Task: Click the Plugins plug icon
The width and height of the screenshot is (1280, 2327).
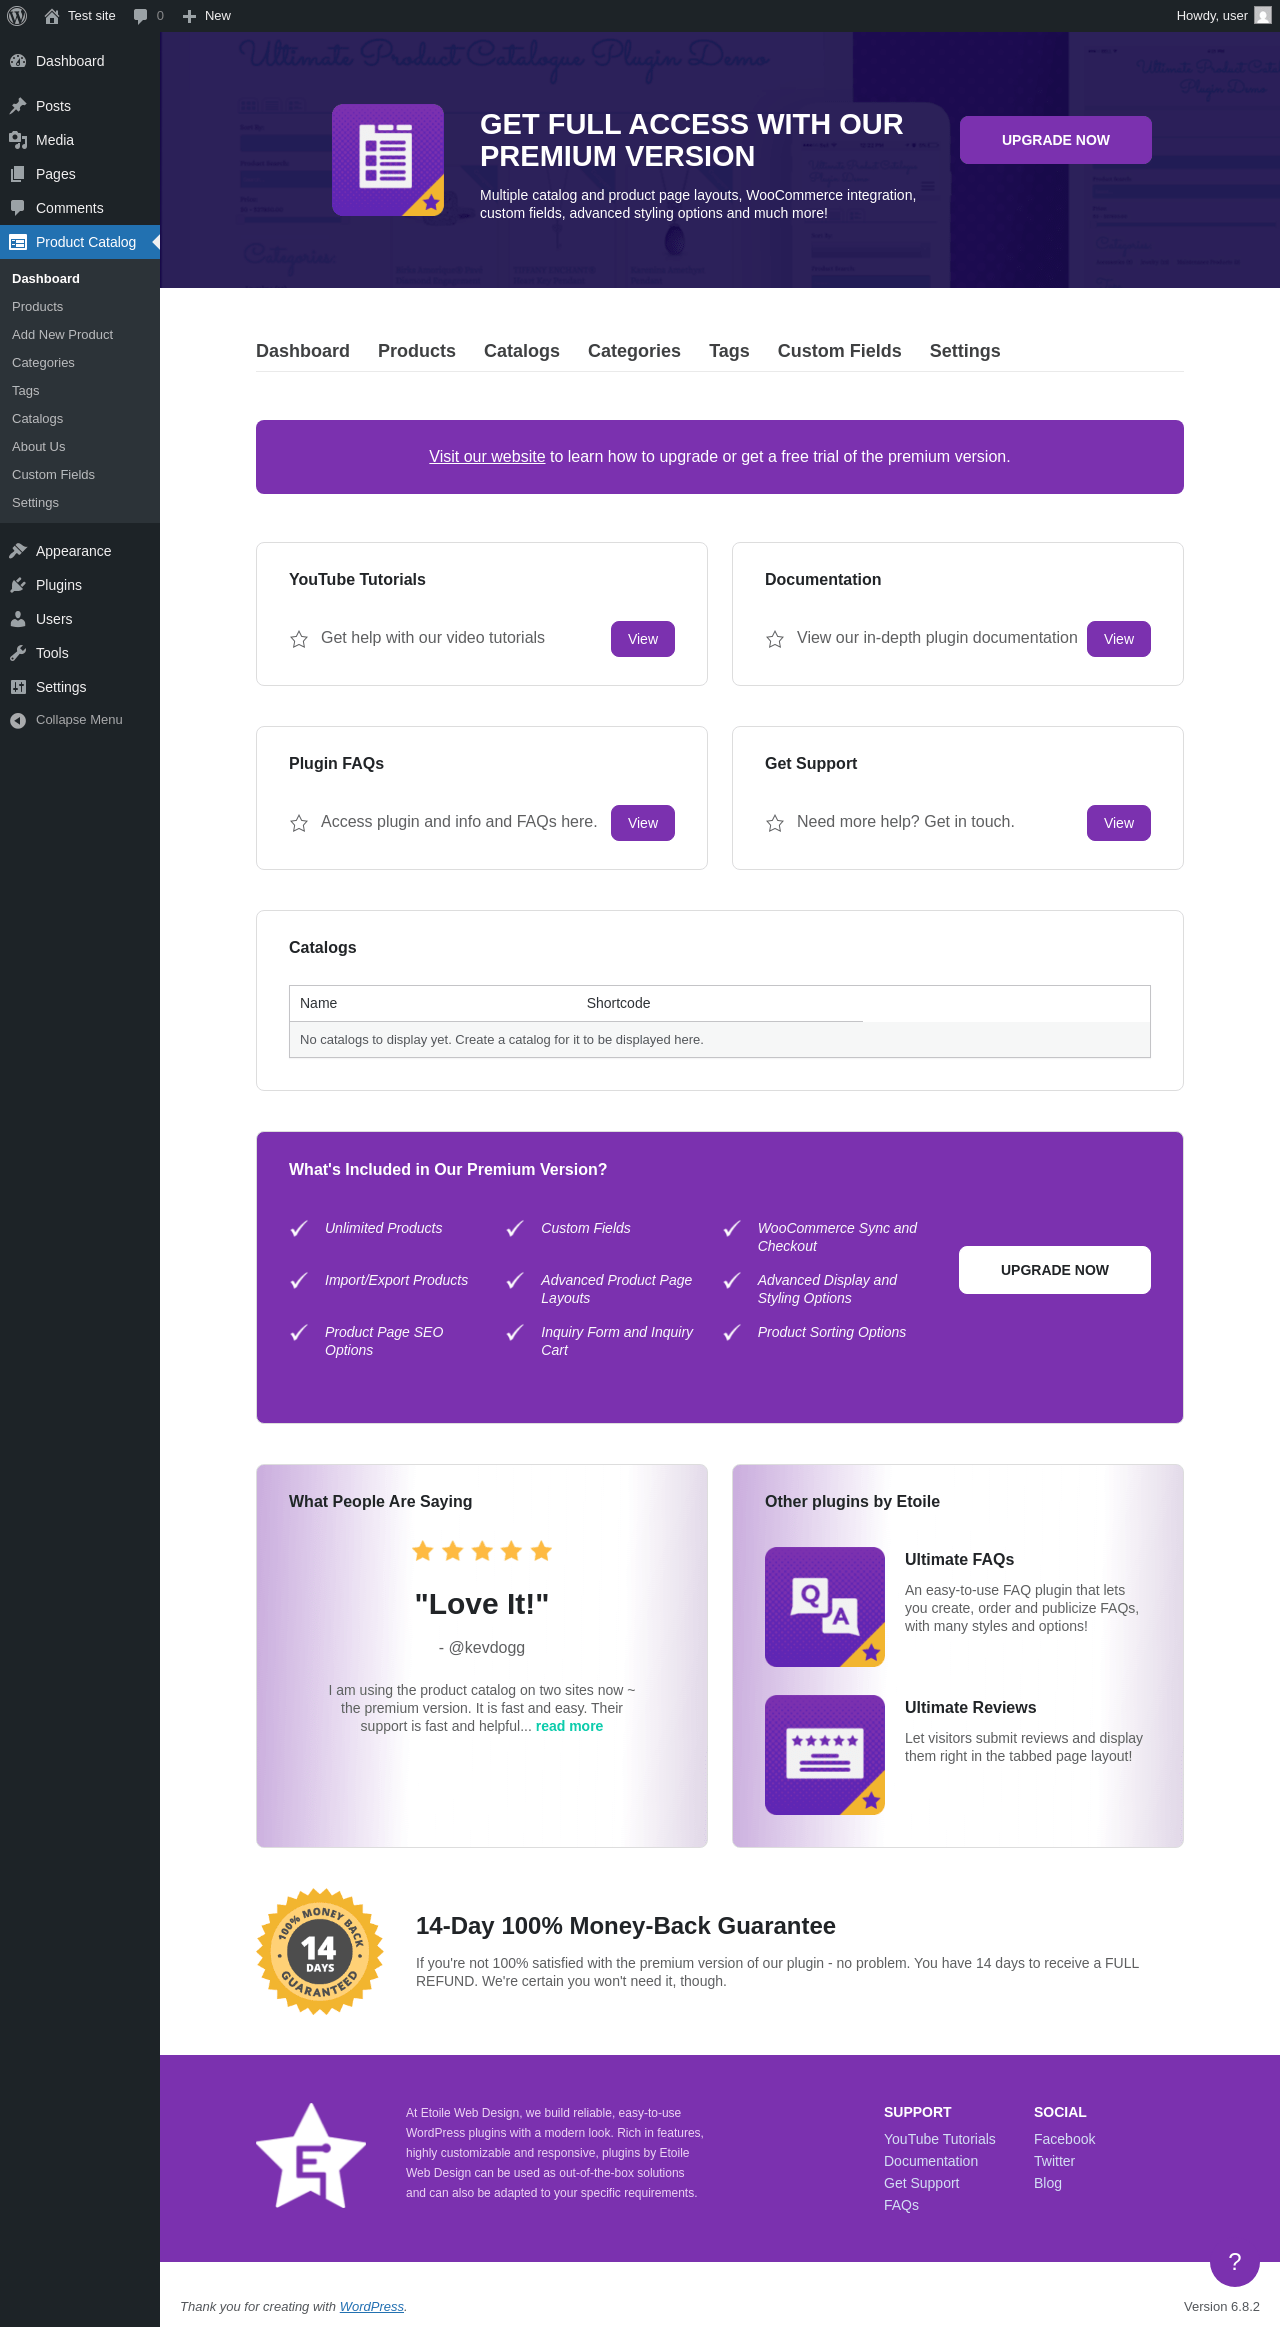Action: tap(18, 585)
